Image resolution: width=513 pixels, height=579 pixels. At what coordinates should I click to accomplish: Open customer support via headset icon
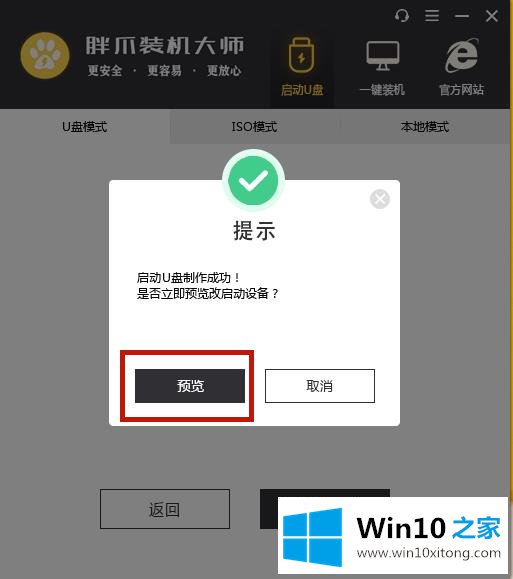(402, 16)
